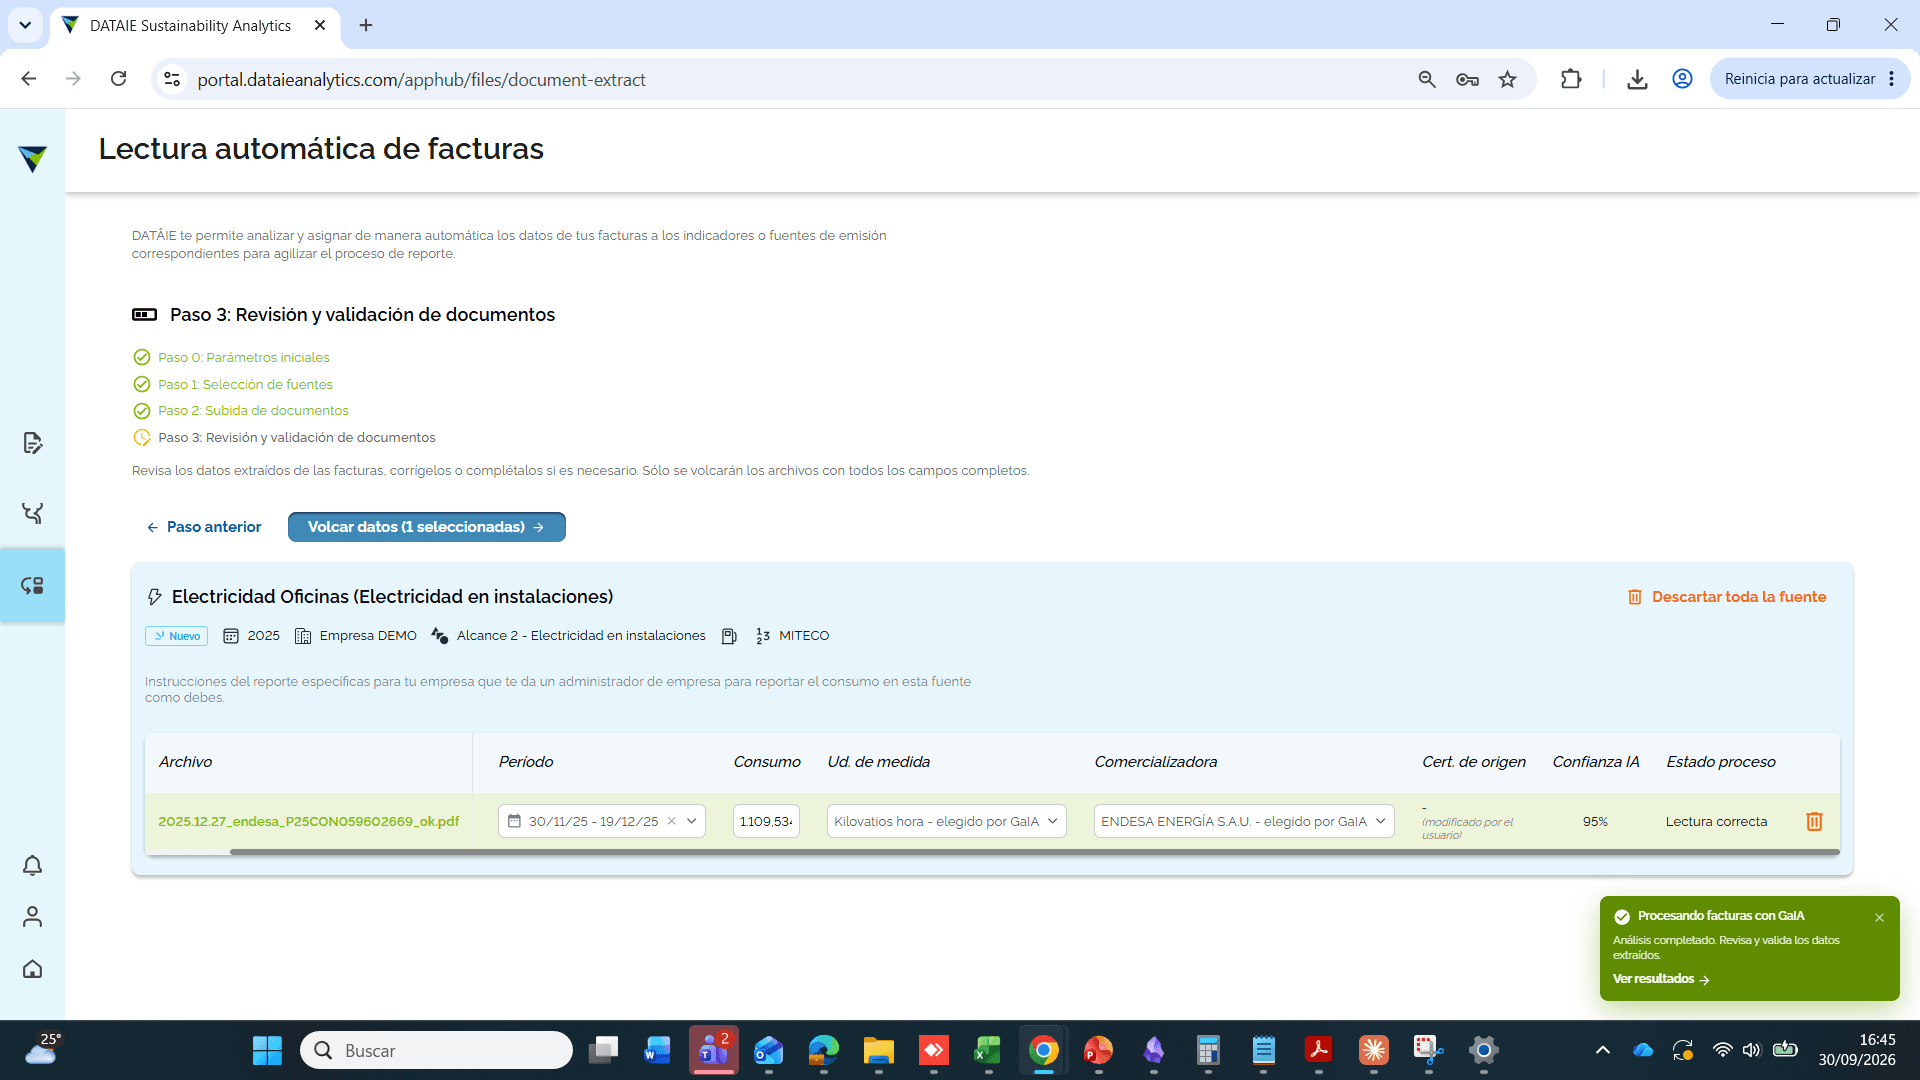
Task: Open Excel from the taskbar
Action: 988,1050
